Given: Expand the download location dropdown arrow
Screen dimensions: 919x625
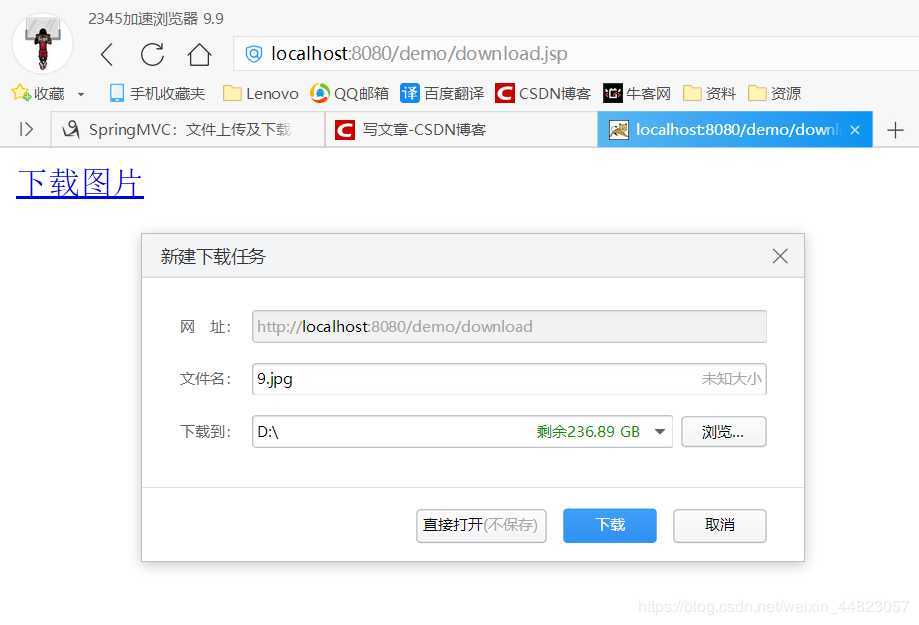Looking at the screenshot, I should point(660,432).
